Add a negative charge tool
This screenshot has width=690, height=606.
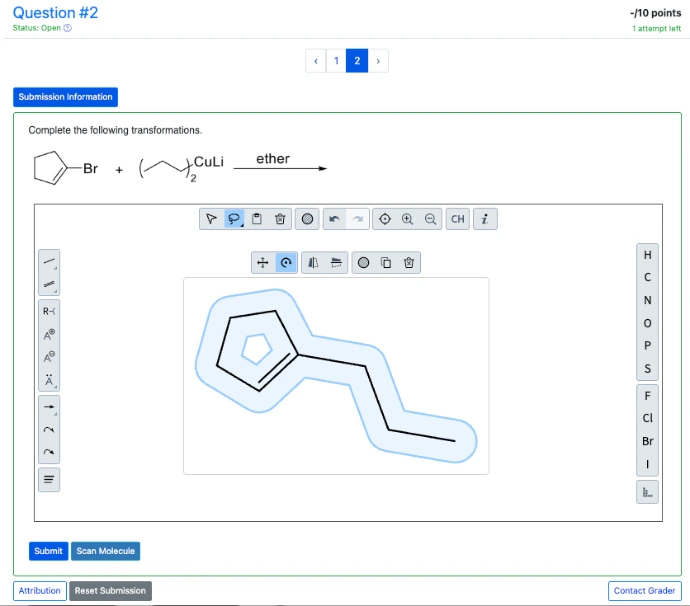point(49,357)
